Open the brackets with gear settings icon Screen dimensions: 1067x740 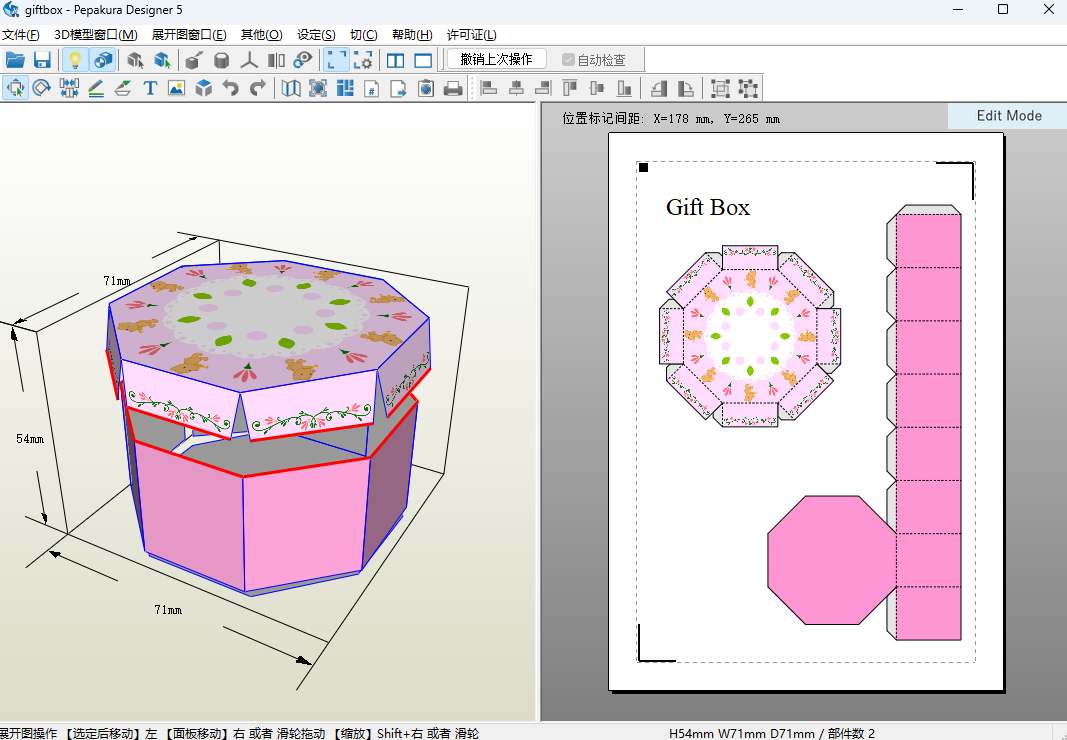(363, 60)
